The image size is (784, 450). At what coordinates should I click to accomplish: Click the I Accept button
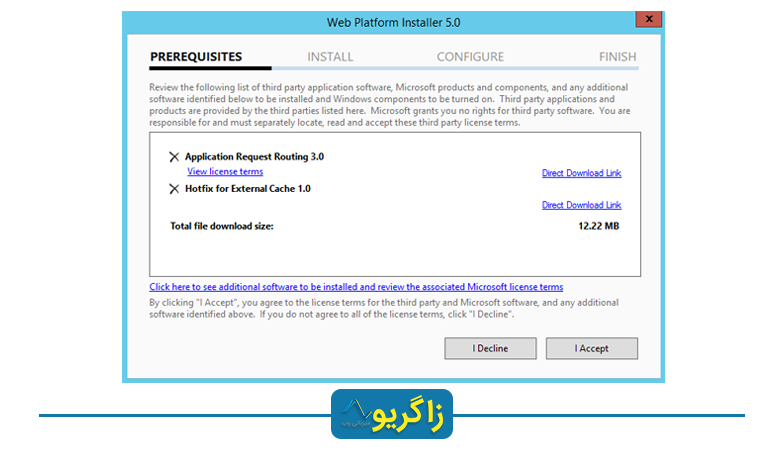pos(592,348)
